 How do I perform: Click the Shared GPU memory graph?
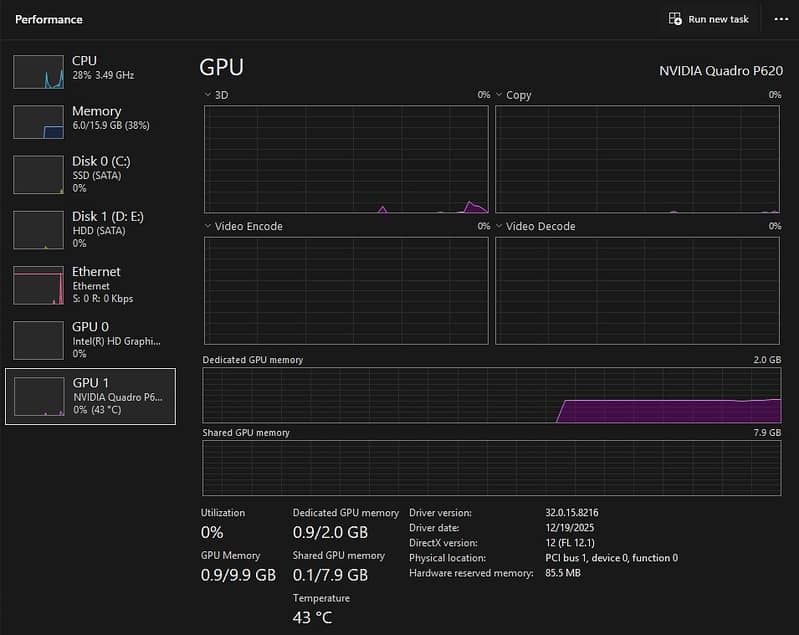point(492,468)
